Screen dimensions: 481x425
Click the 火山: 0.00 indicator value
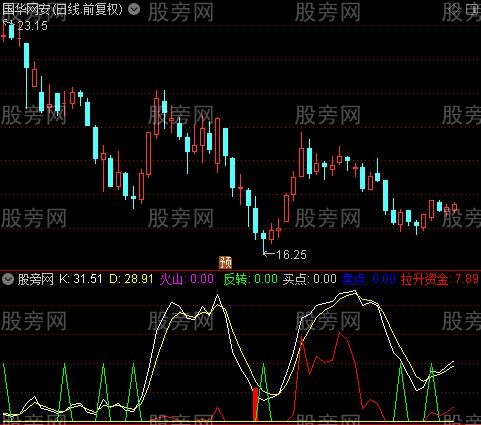[187, 279]
